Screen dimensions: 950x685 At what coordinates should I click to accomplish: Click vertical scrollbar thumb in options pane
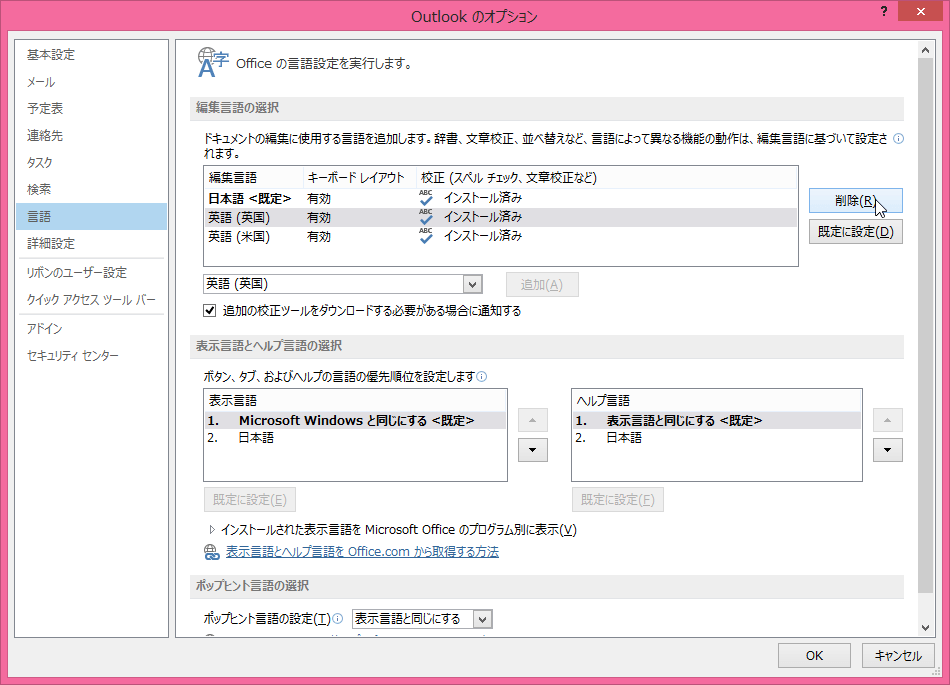click(x=925, y=326)
